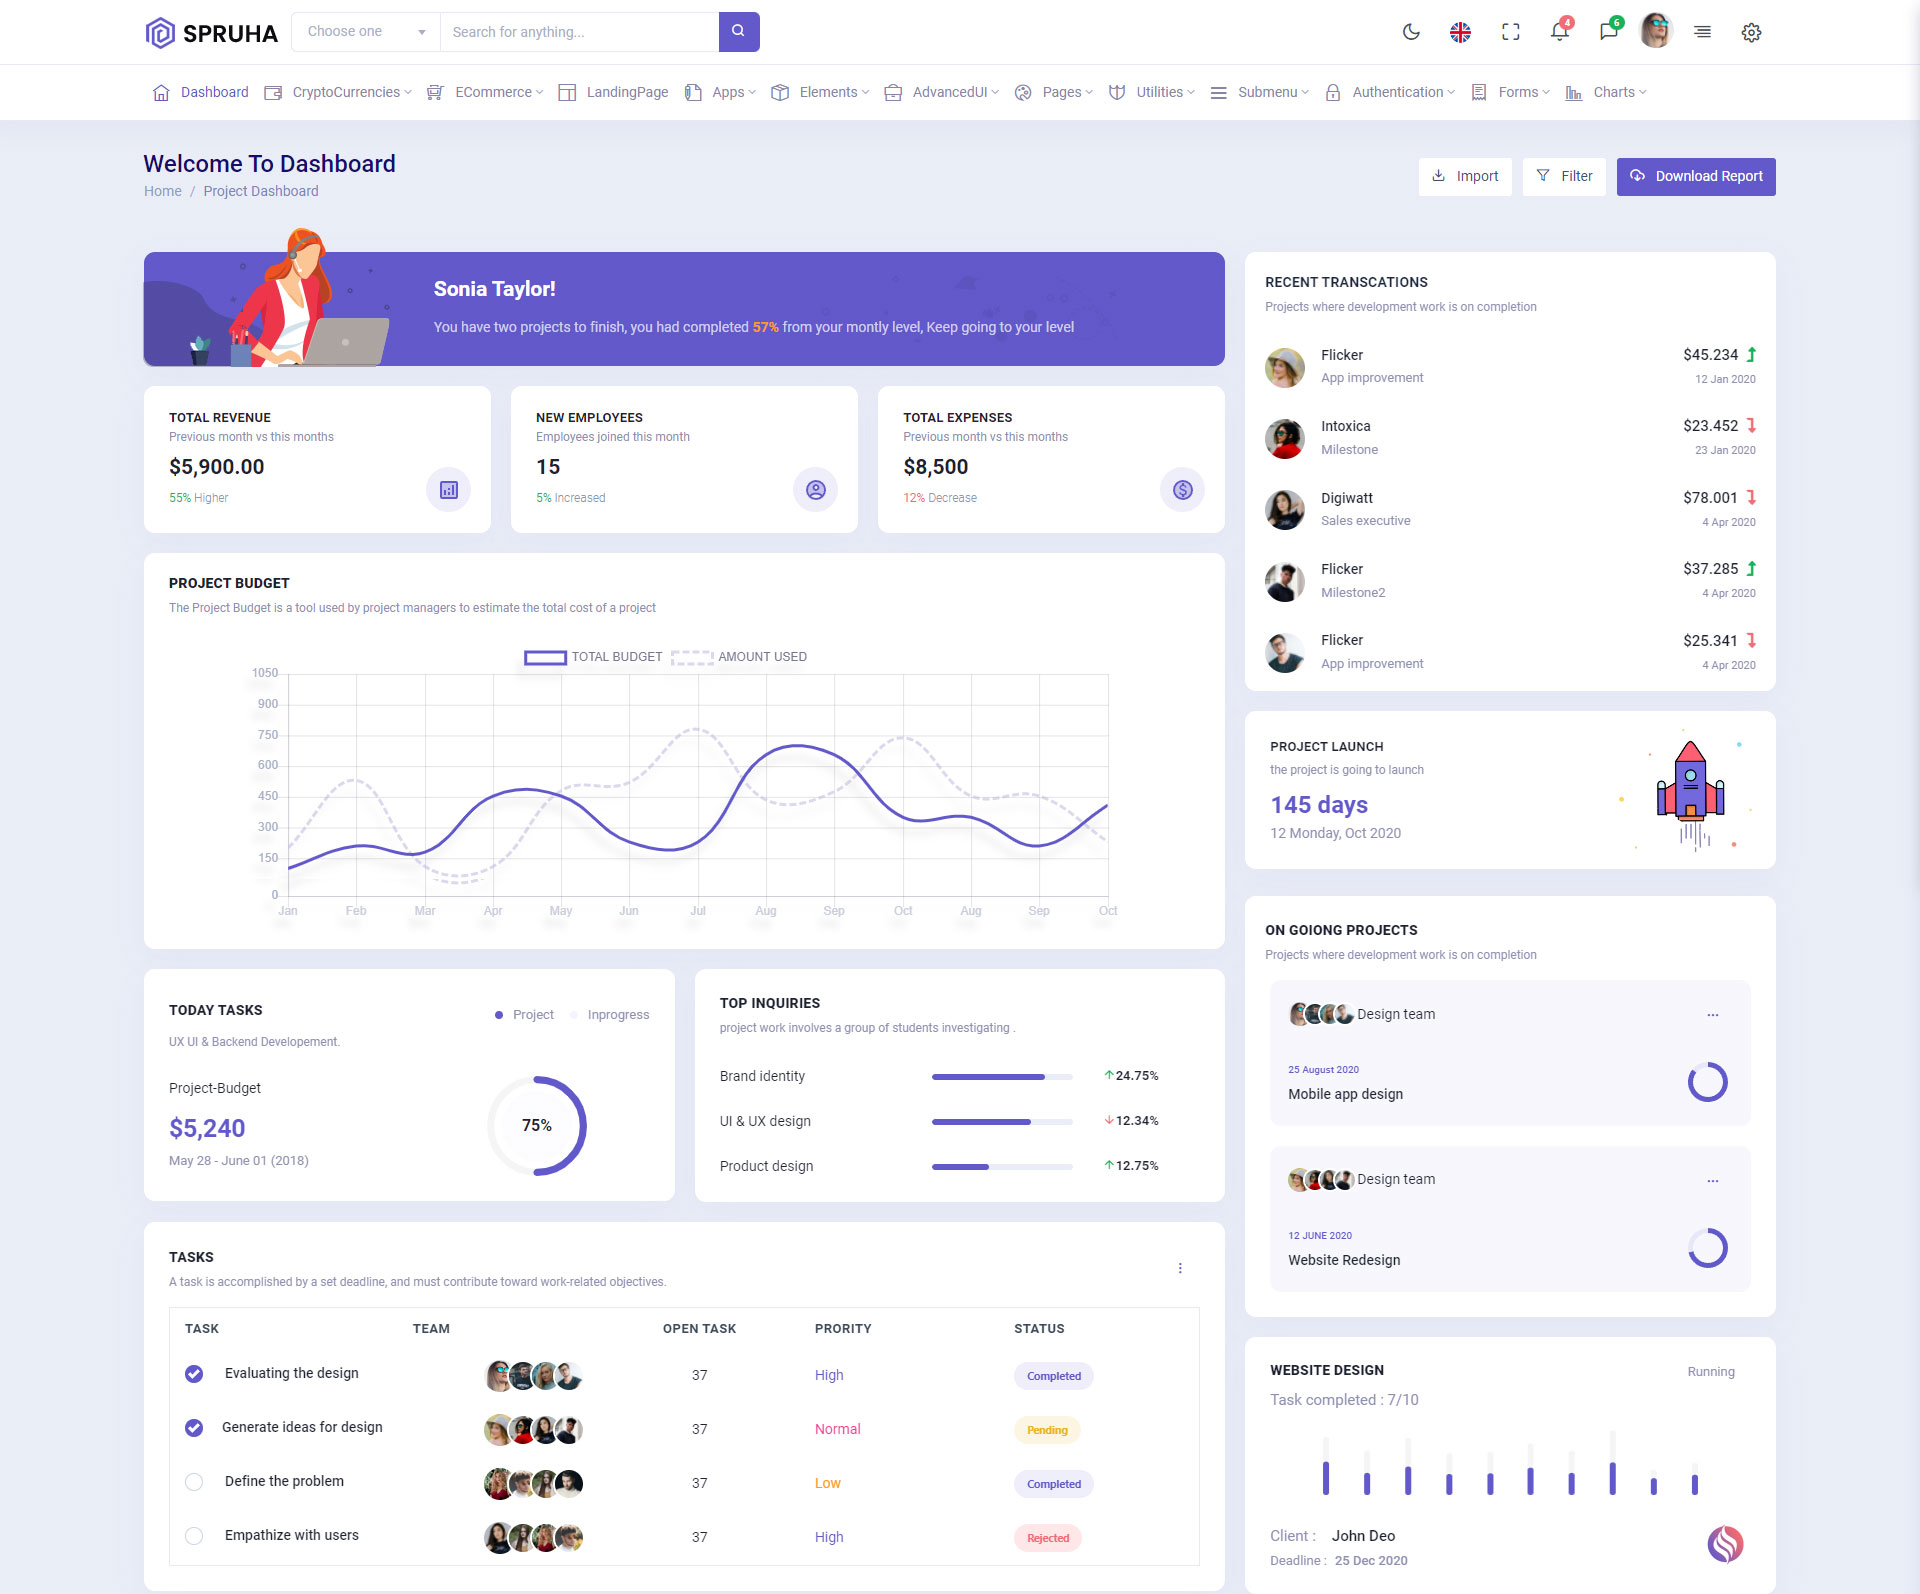Screen dimensions: 1920x1594
Task: Open the notifications bell
Action: (x=1559, y=32)
